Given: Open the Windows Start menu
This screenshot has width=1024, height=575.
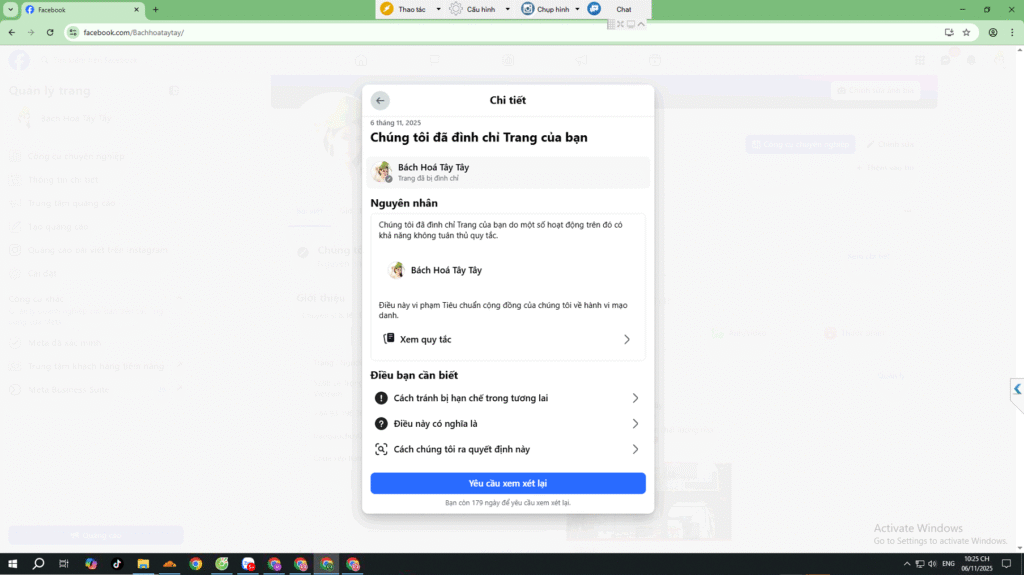Looking at the screenshot, I should 13,564.
